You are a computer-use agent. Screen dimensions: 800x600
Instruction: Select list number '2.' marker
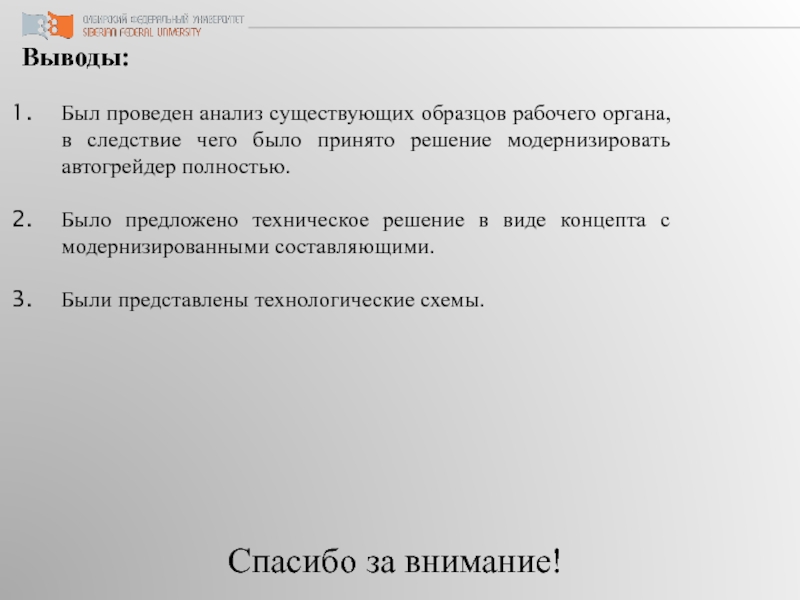point(25,219)
